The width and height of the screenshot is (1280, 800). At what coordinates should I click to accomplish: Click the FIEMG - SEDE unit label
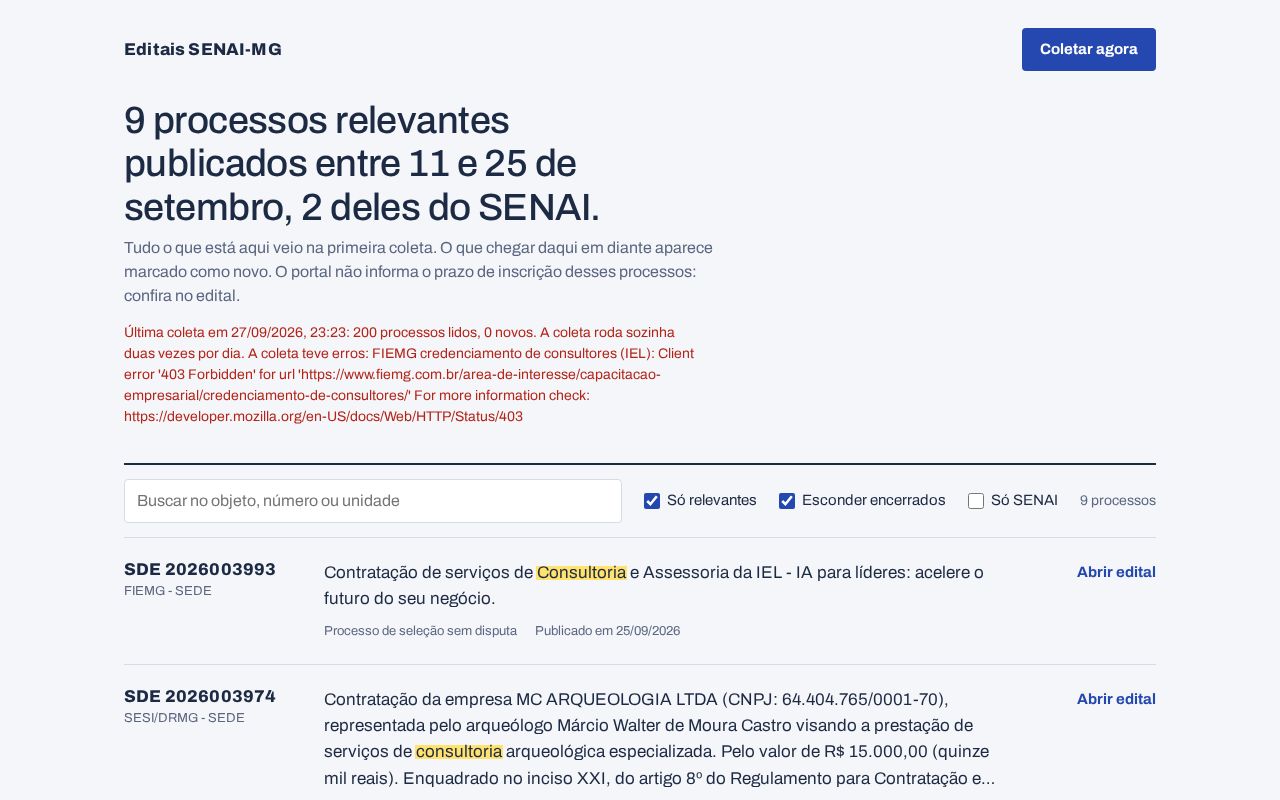pos(168,591)
